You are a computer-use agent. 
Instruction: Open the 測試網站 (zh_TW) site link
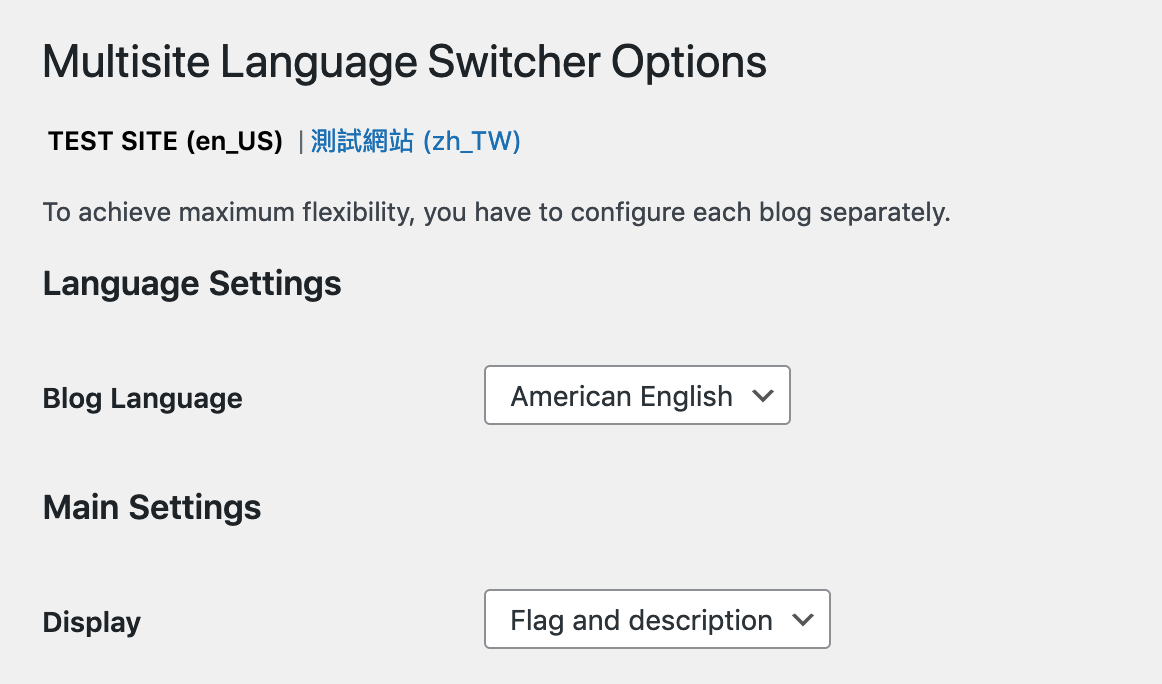[x=415, y=142]
